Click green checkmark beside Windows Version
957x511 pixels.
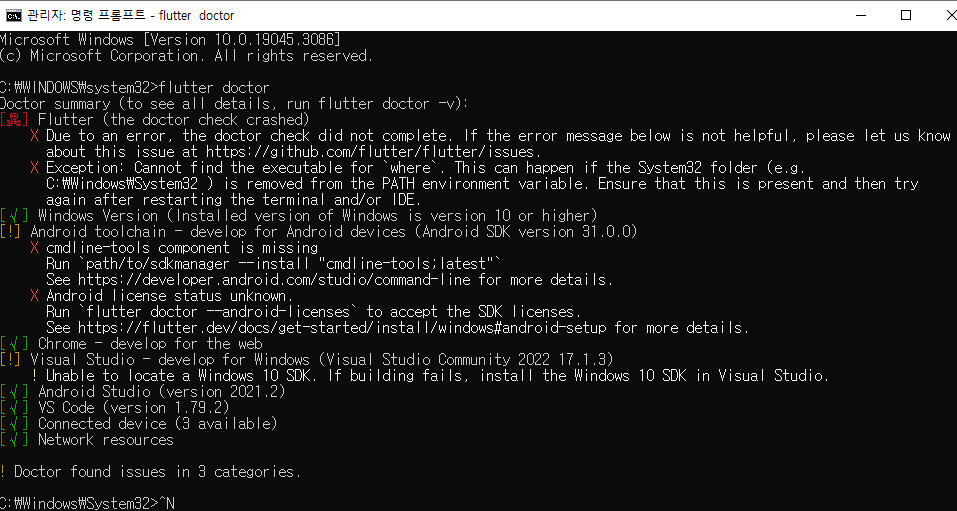[15, 216]
